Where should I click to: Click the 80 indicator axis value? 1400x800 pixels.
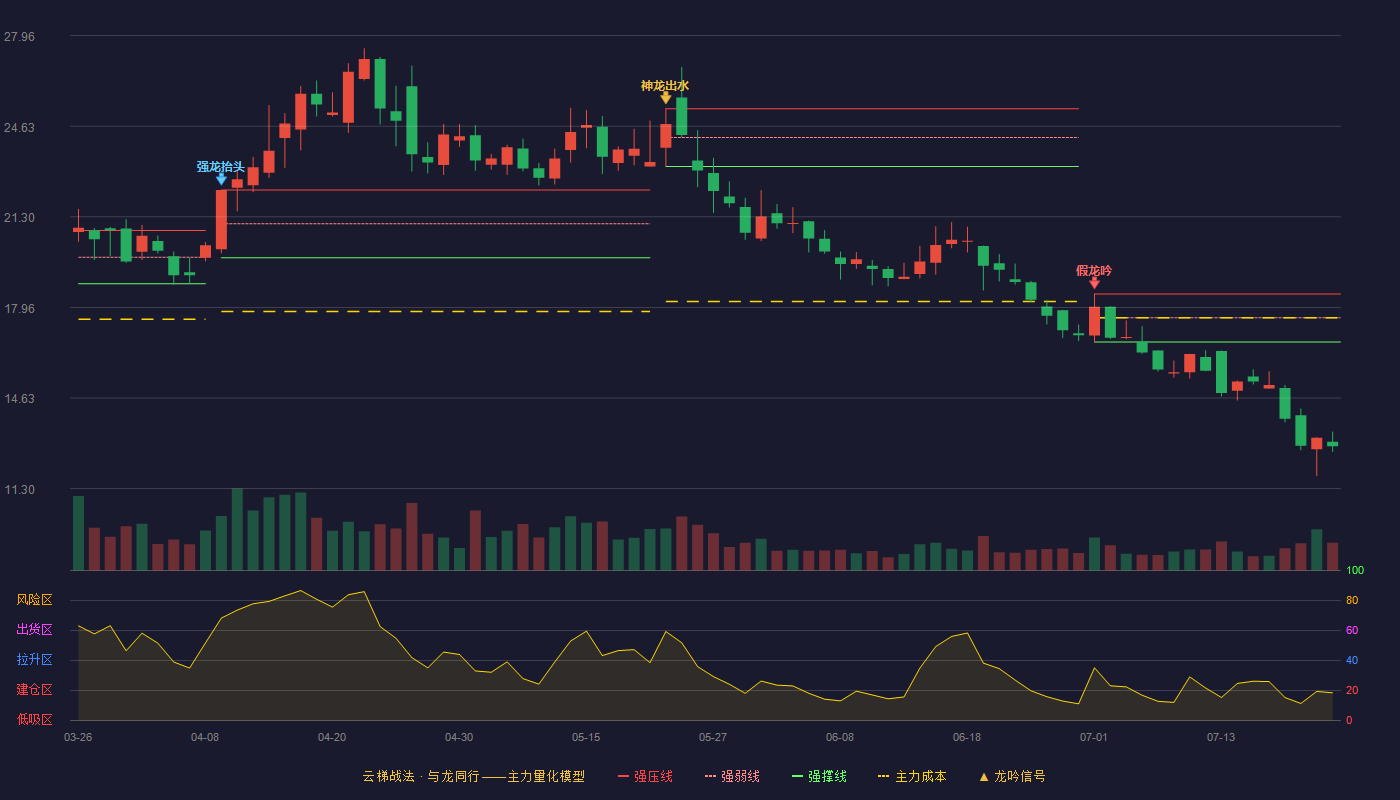(1352, 600)
